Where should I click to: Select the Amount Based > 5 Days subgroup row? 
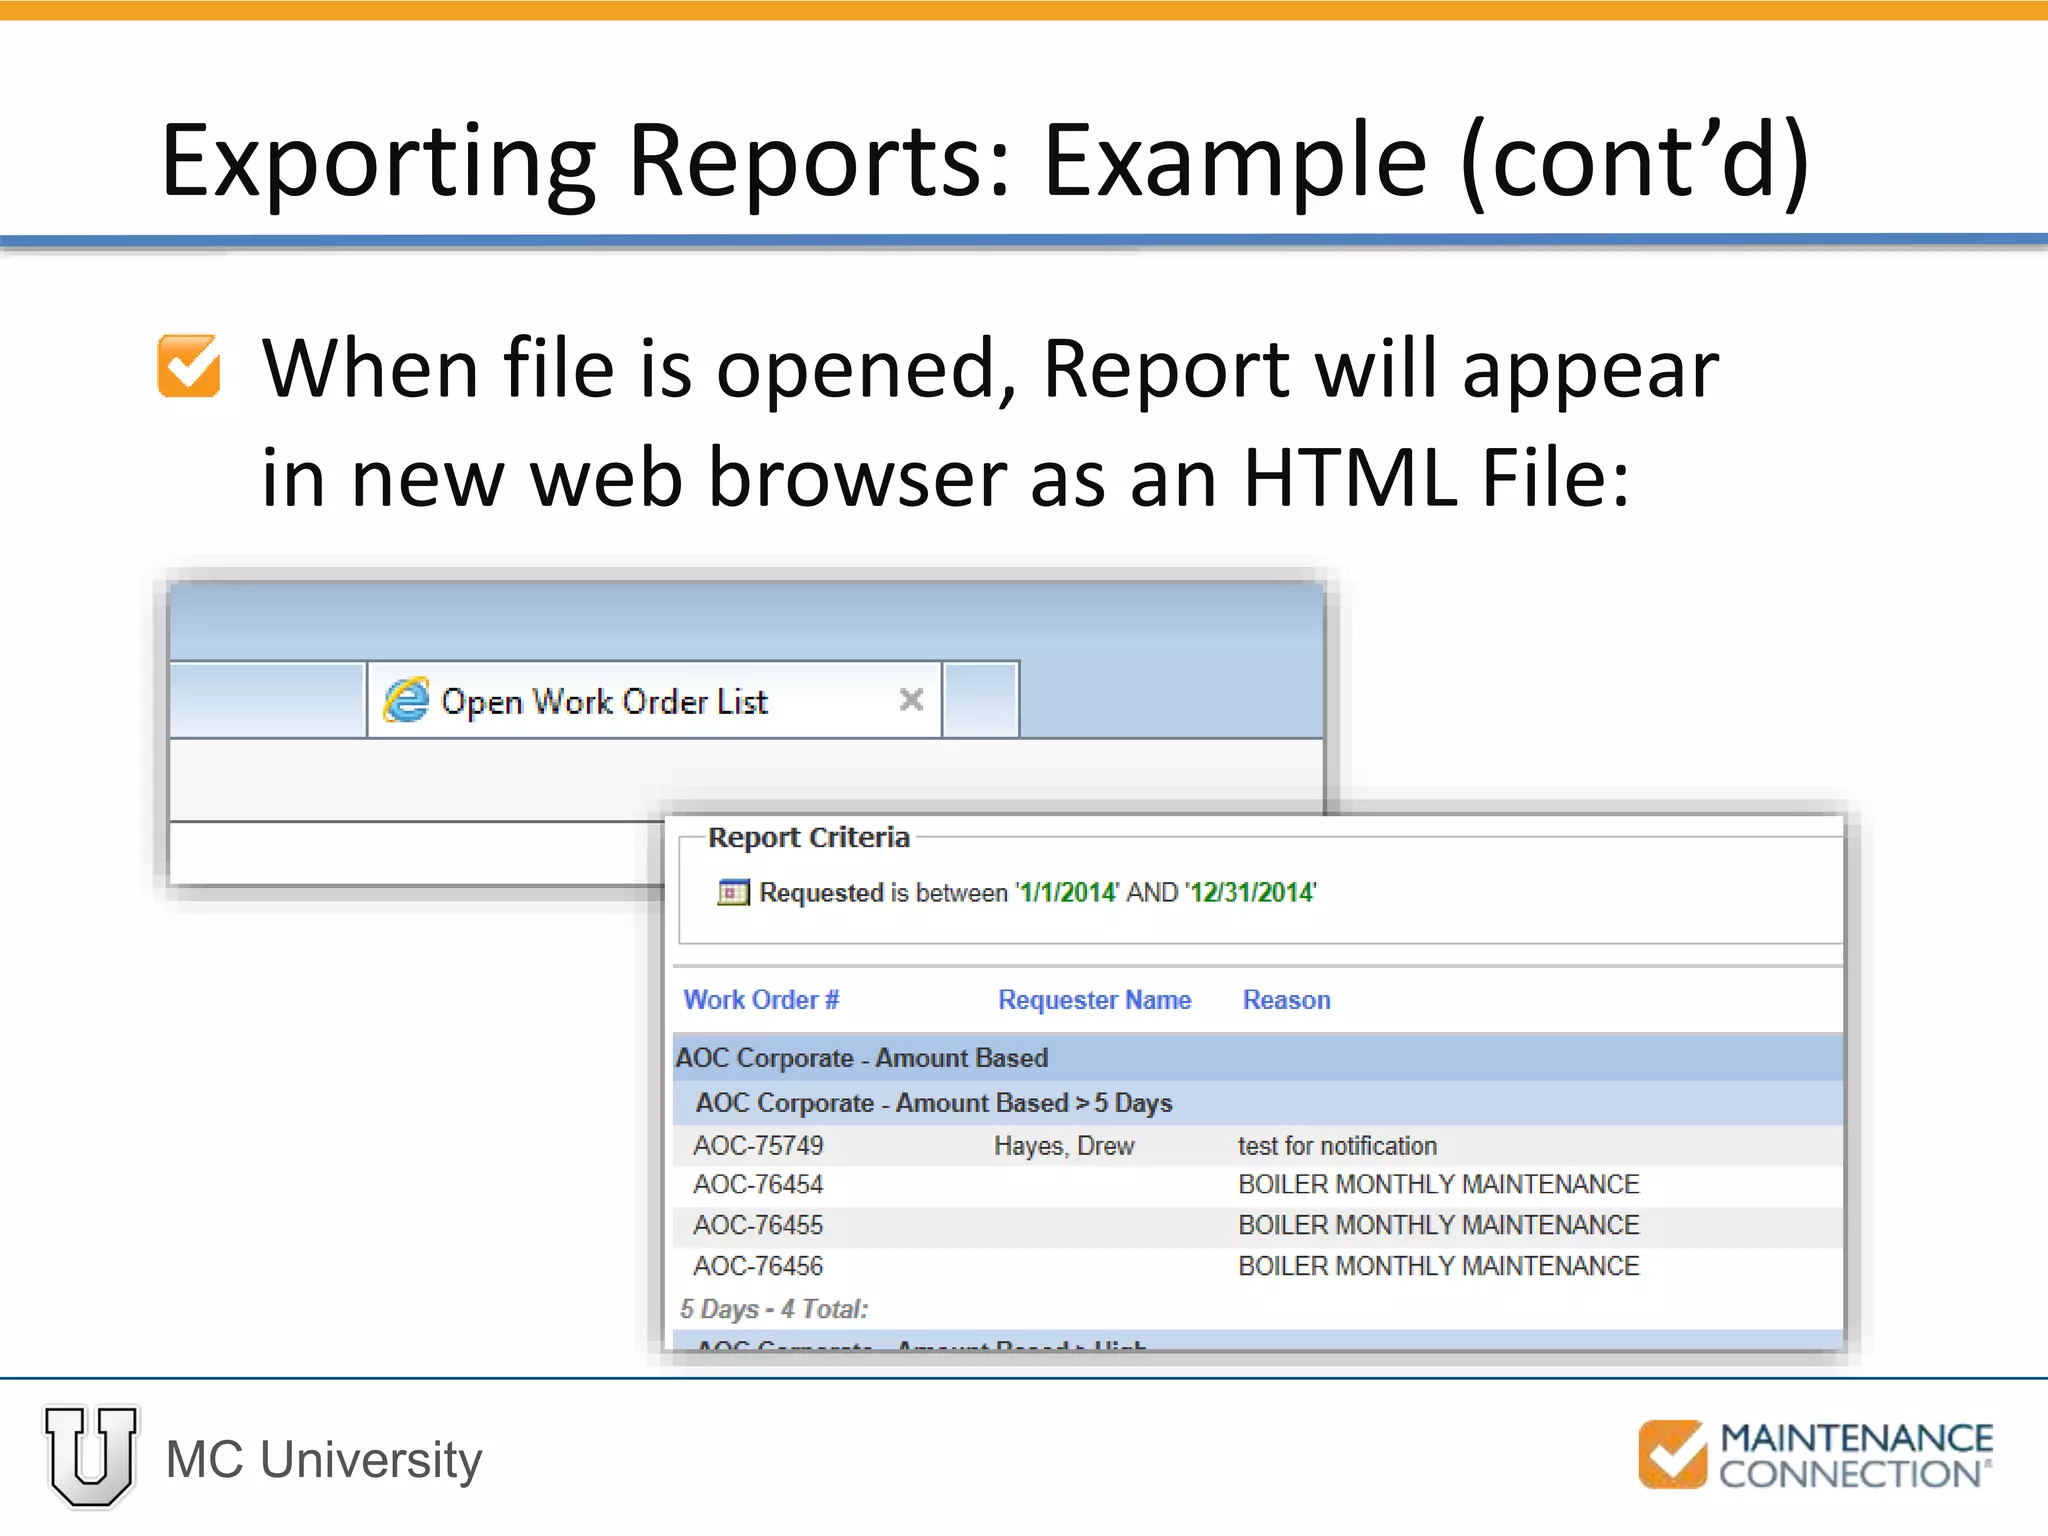tap(1258, 1103)
